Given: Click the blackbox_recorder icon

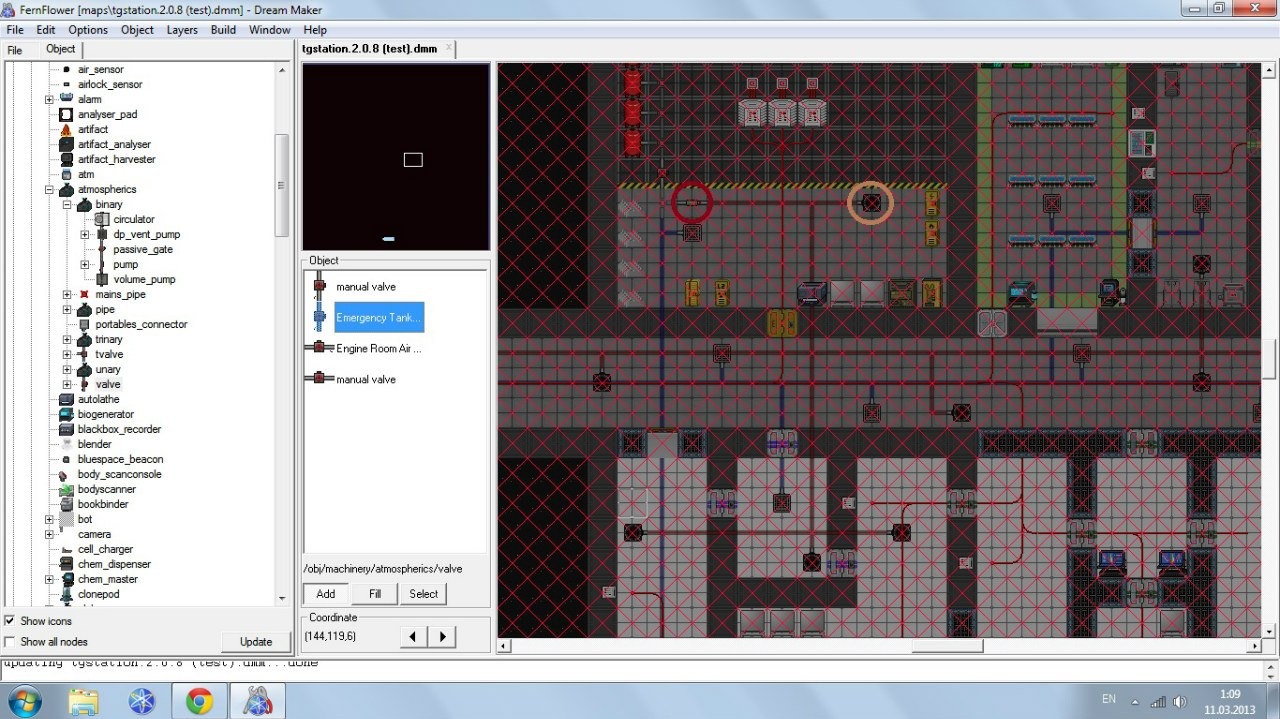Looking at the screenshot, I should [x=66, y=429].
